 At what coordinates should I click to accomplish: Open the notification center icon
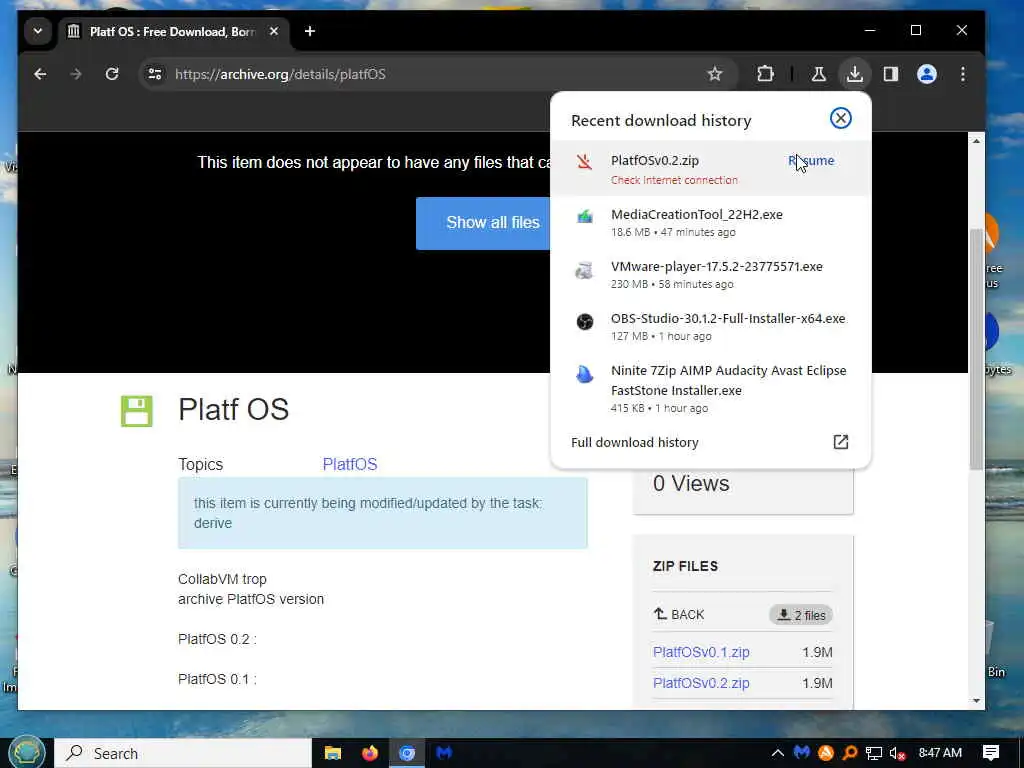point(991,753)
